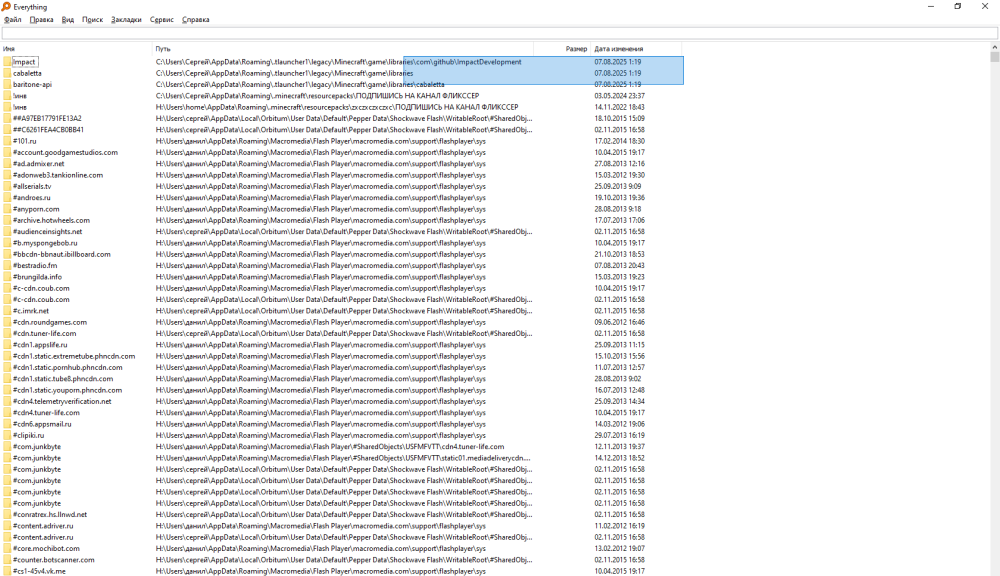The height and width of the screenshot is (576, 1000).
Task: Click folder icon next to #cdn1.appslife.ru
Action: tap(7, 345)
